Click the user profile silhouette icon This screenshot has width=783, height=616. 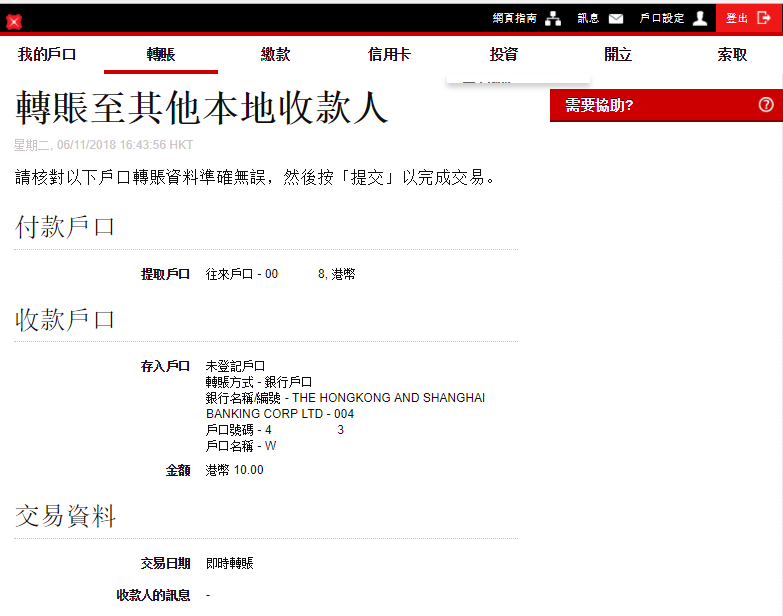pos(700,18)
